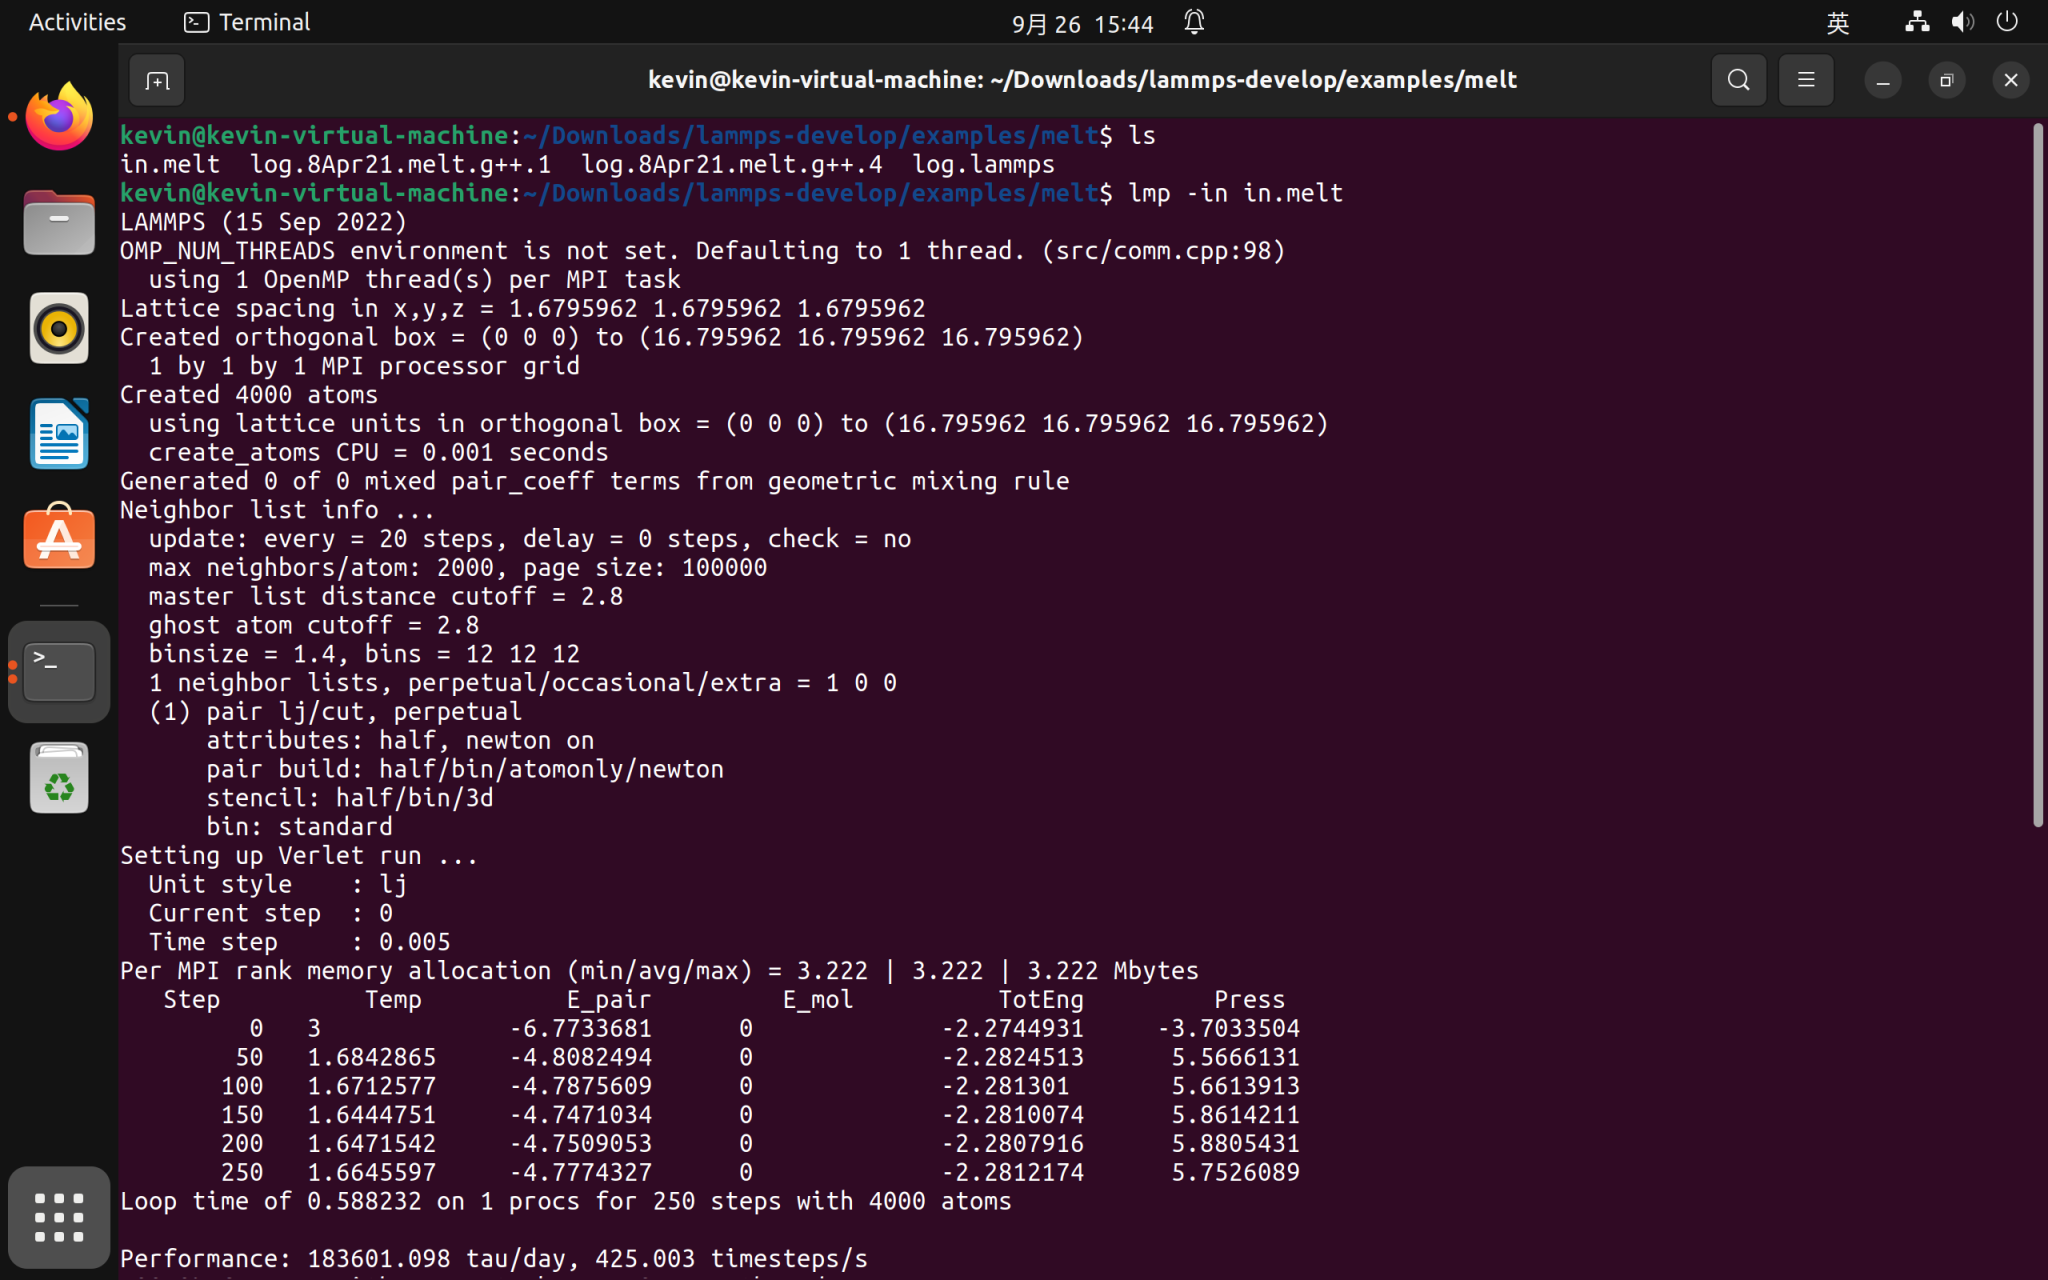Show all applications grid
Viewport: 2048px width, 1280px height.
(x=59, y=1217)
